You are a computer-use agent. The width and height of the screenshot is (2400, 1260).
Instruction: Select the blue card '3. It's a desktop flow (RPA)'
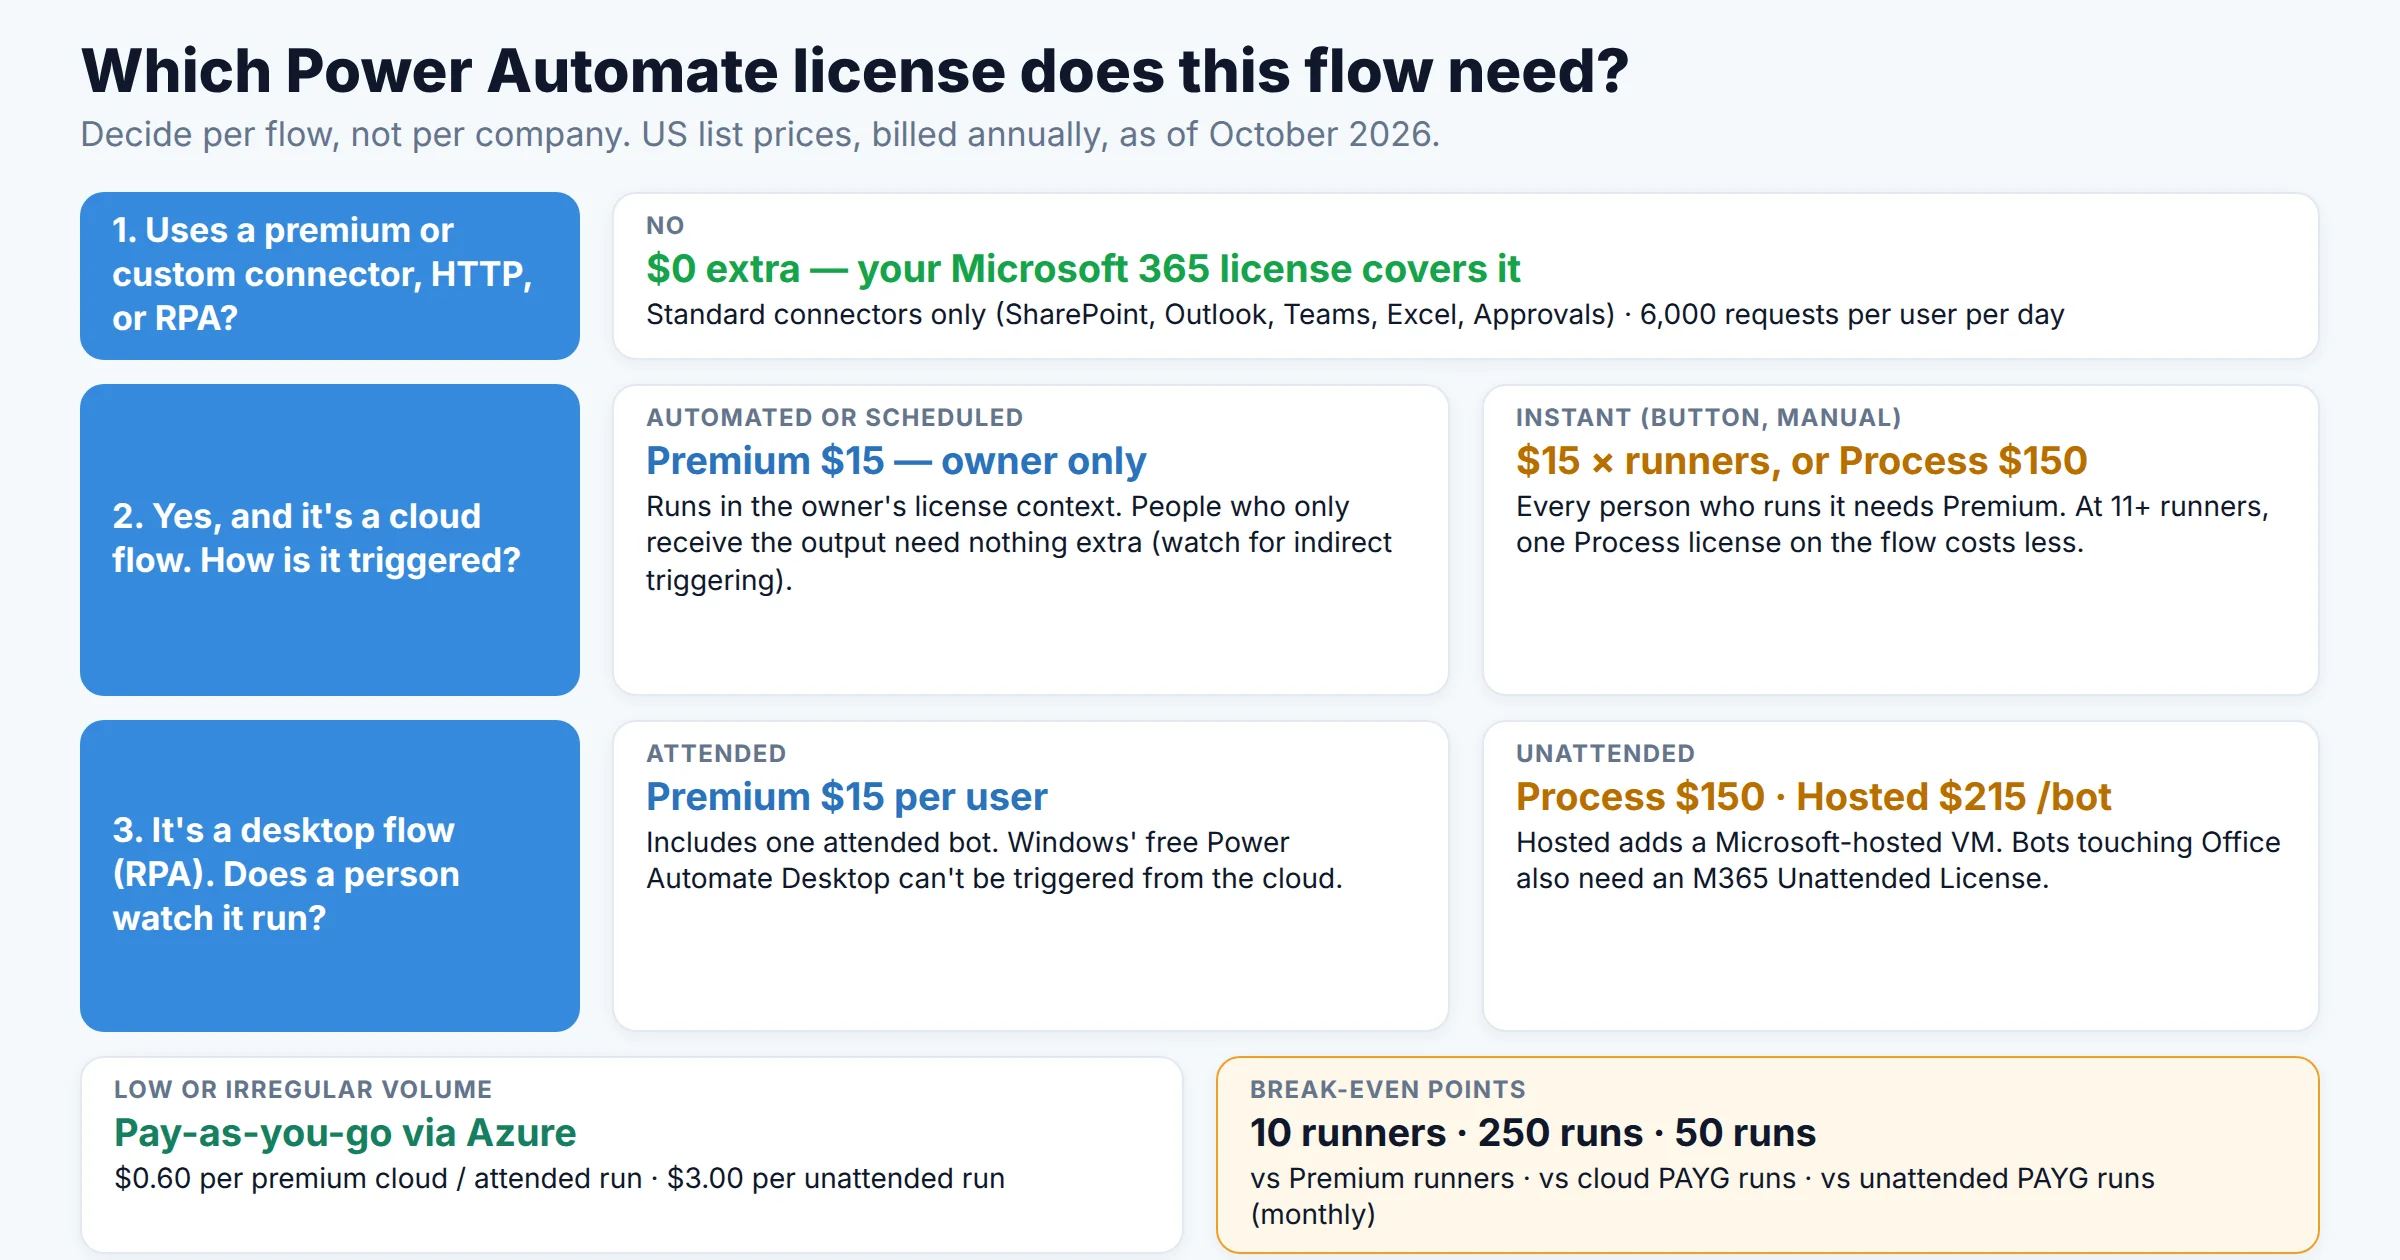coord(330,876)
